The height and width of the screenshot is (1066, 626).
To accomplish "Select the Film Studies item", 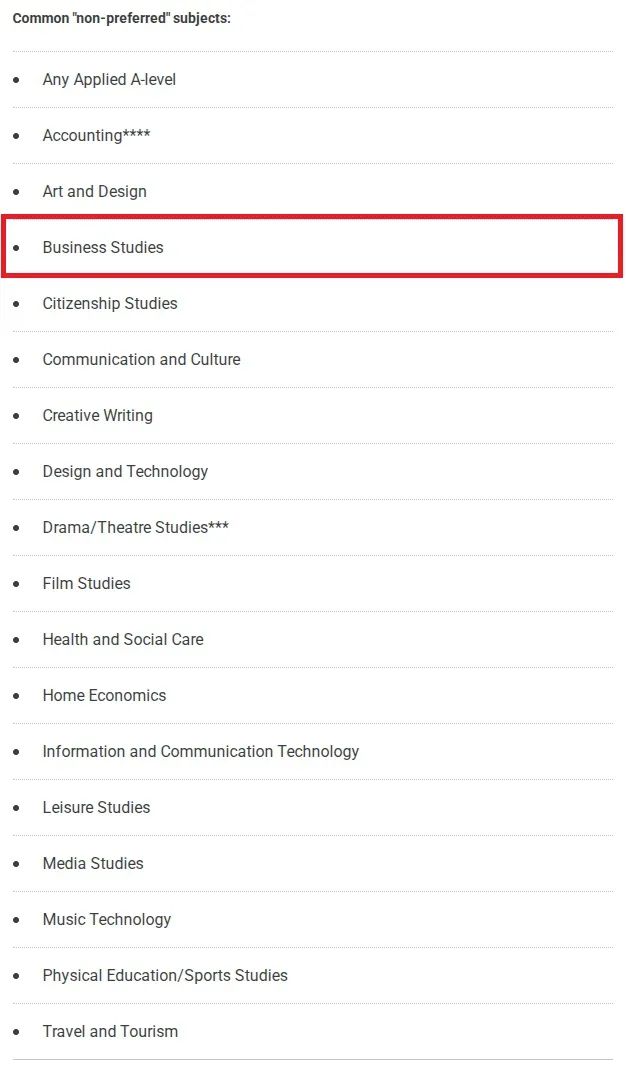I will 86,583.
